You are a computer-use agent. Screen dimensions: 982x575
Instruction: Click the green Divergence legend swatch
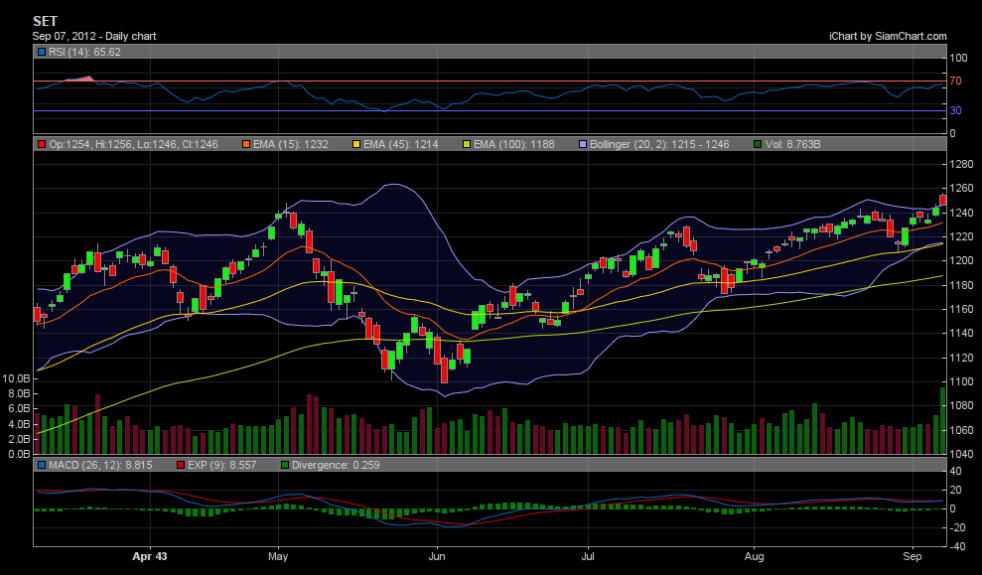[x=285, y=465]
